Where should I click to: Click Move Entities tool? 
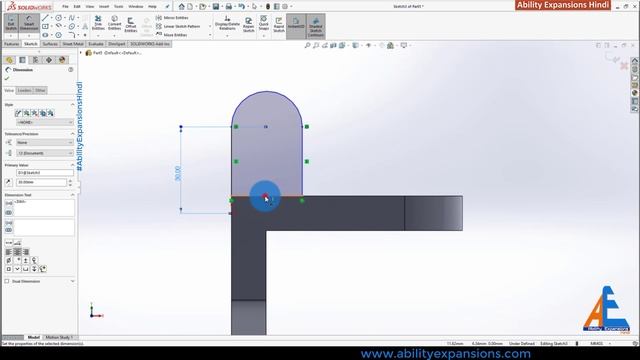[172, 35]
